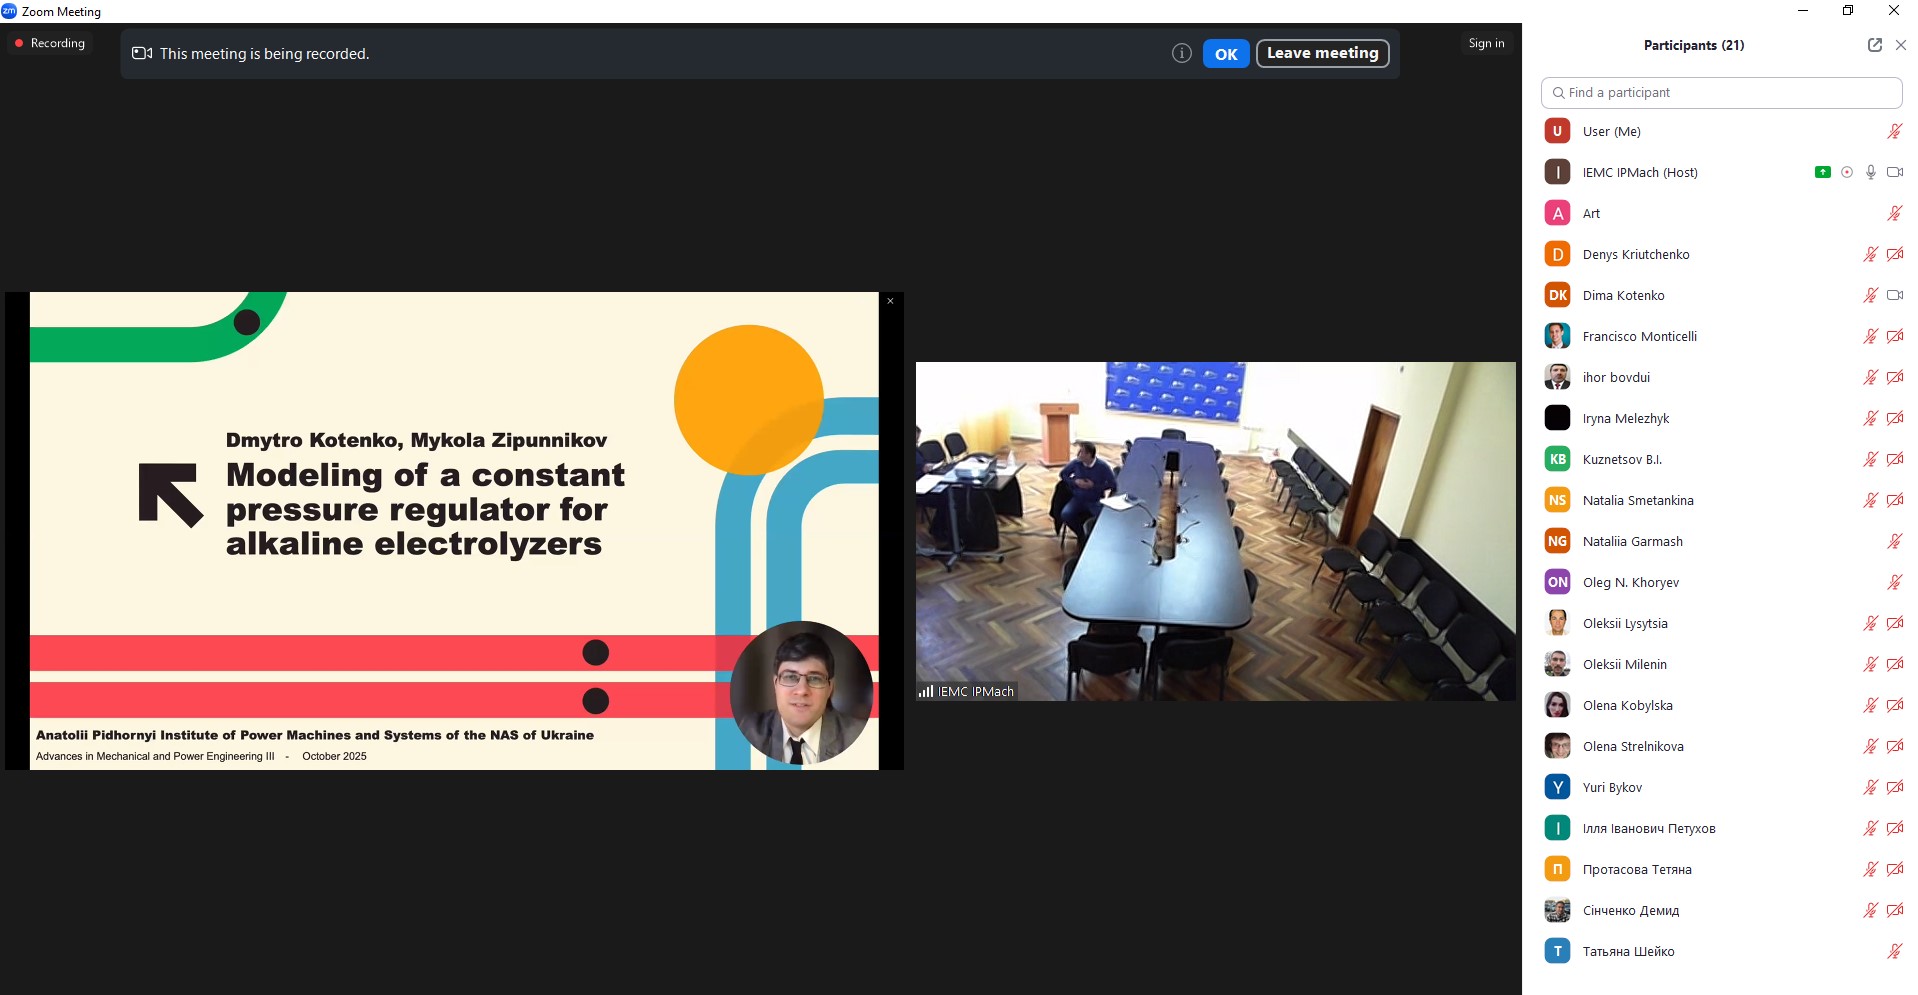Click the IEMC IPMach conference room video
The image size is (1918, 995).
[1215, 530]
